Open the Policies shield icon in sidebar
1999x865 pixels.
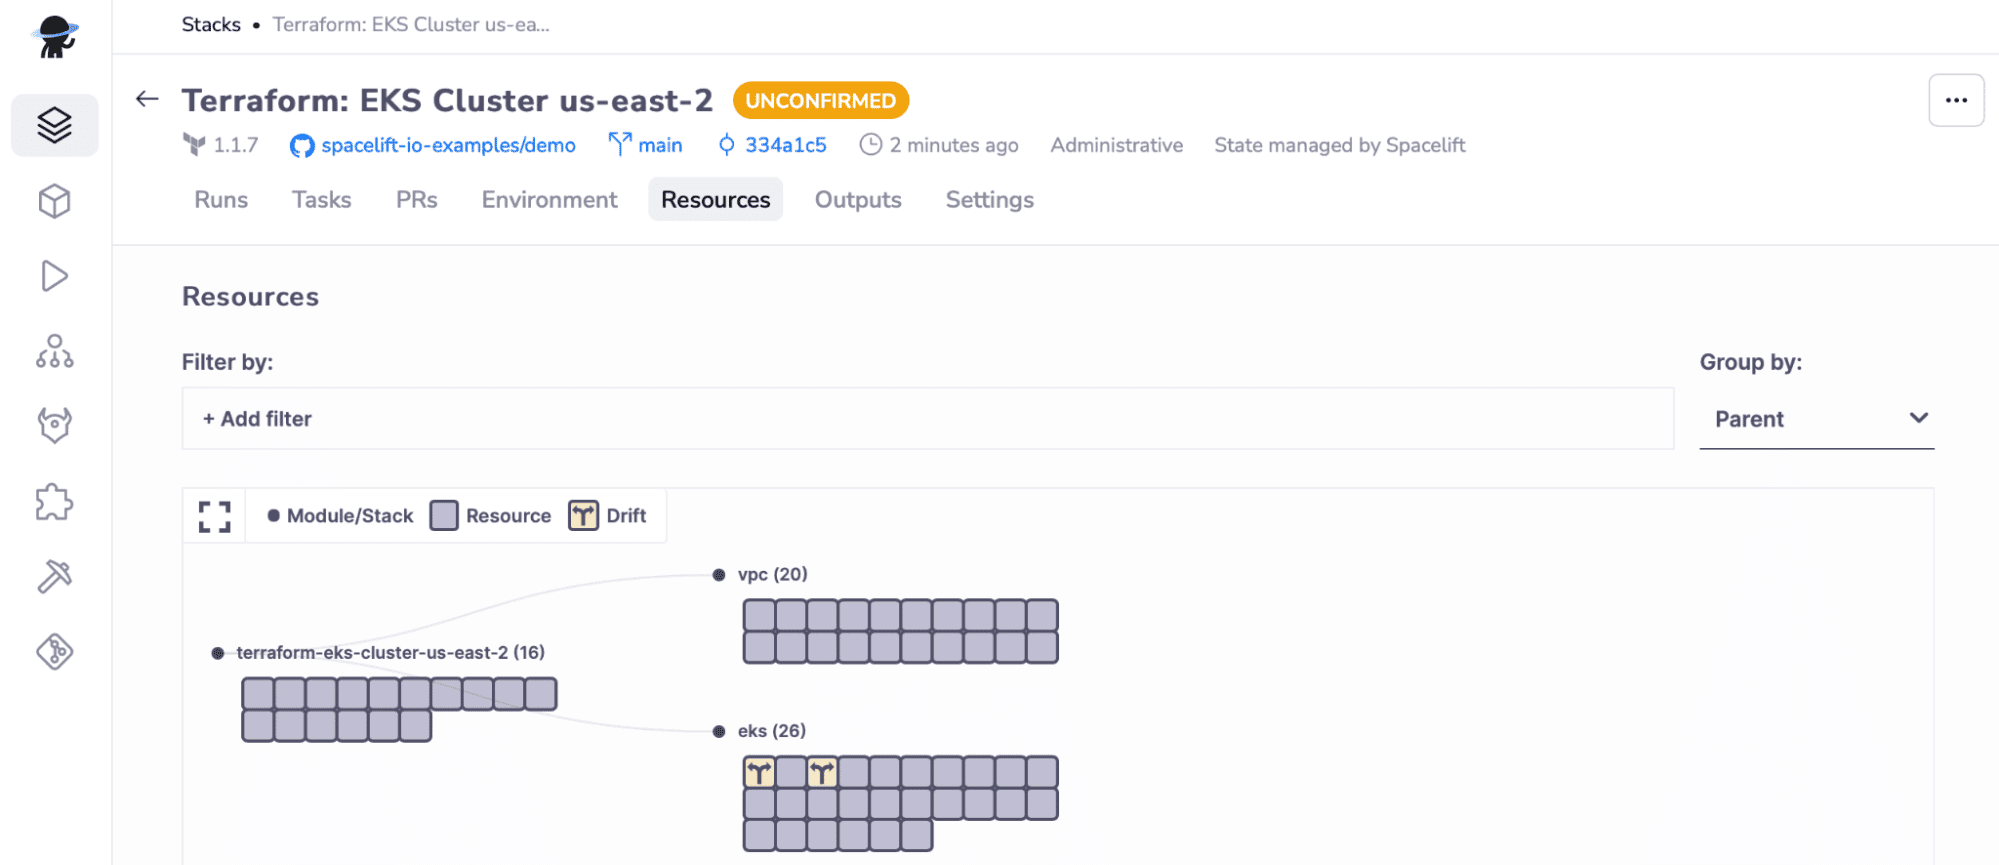click(x=54, y=425)
